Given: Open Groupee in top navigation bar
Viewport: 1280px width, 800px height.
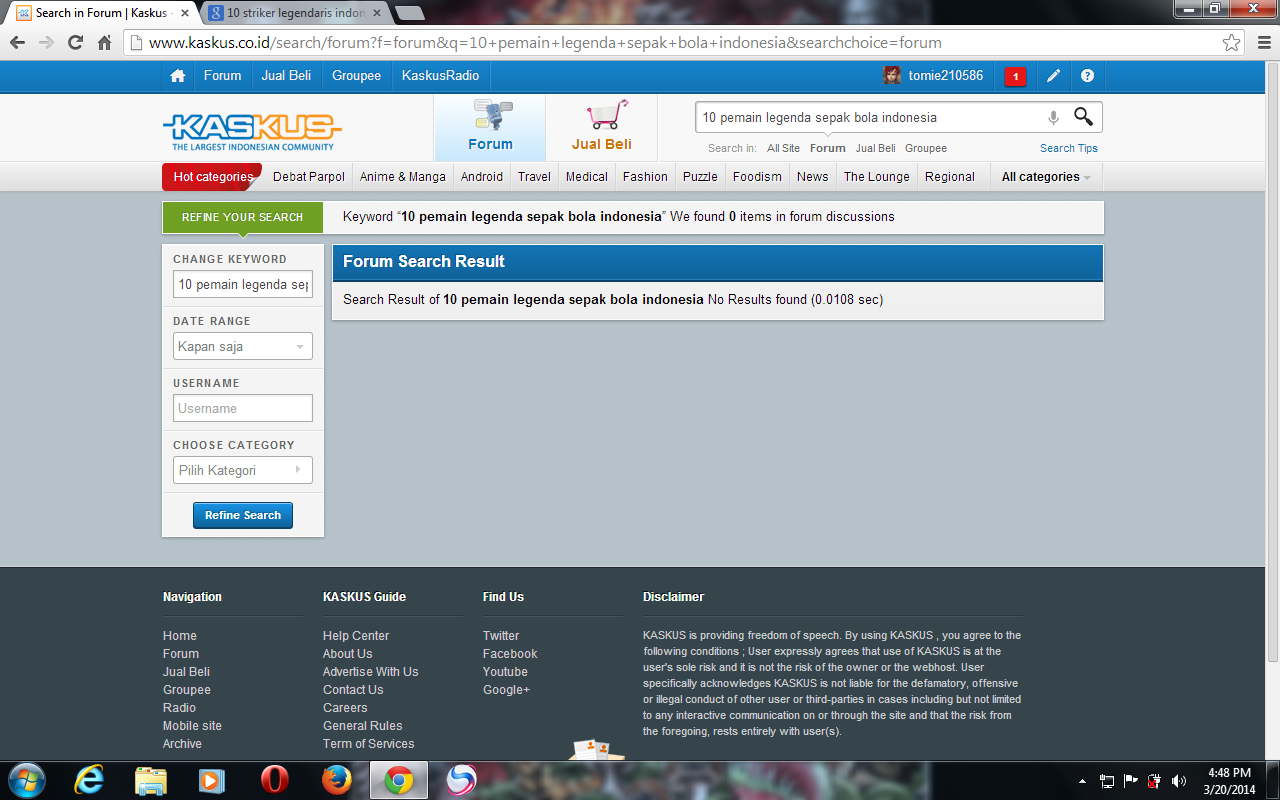Looking at the screenshot, I should (356, 76).
